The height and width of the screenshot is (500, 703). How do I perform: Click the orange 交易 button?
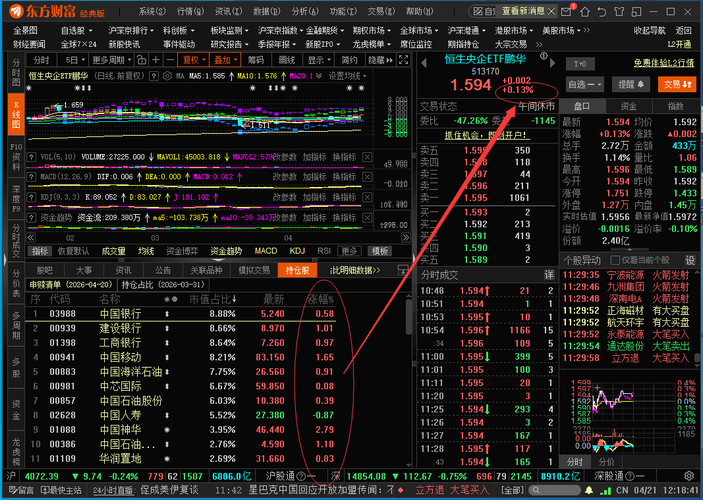[677, 84]
